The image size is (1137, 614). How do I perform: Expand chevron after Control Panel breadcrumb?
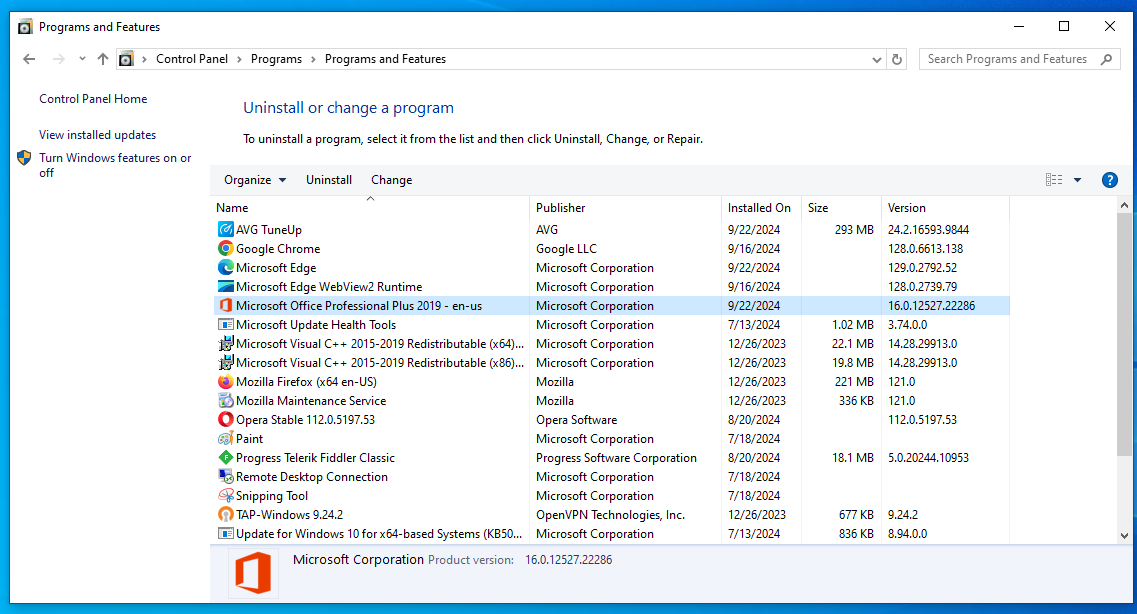(x=239, y=59)
